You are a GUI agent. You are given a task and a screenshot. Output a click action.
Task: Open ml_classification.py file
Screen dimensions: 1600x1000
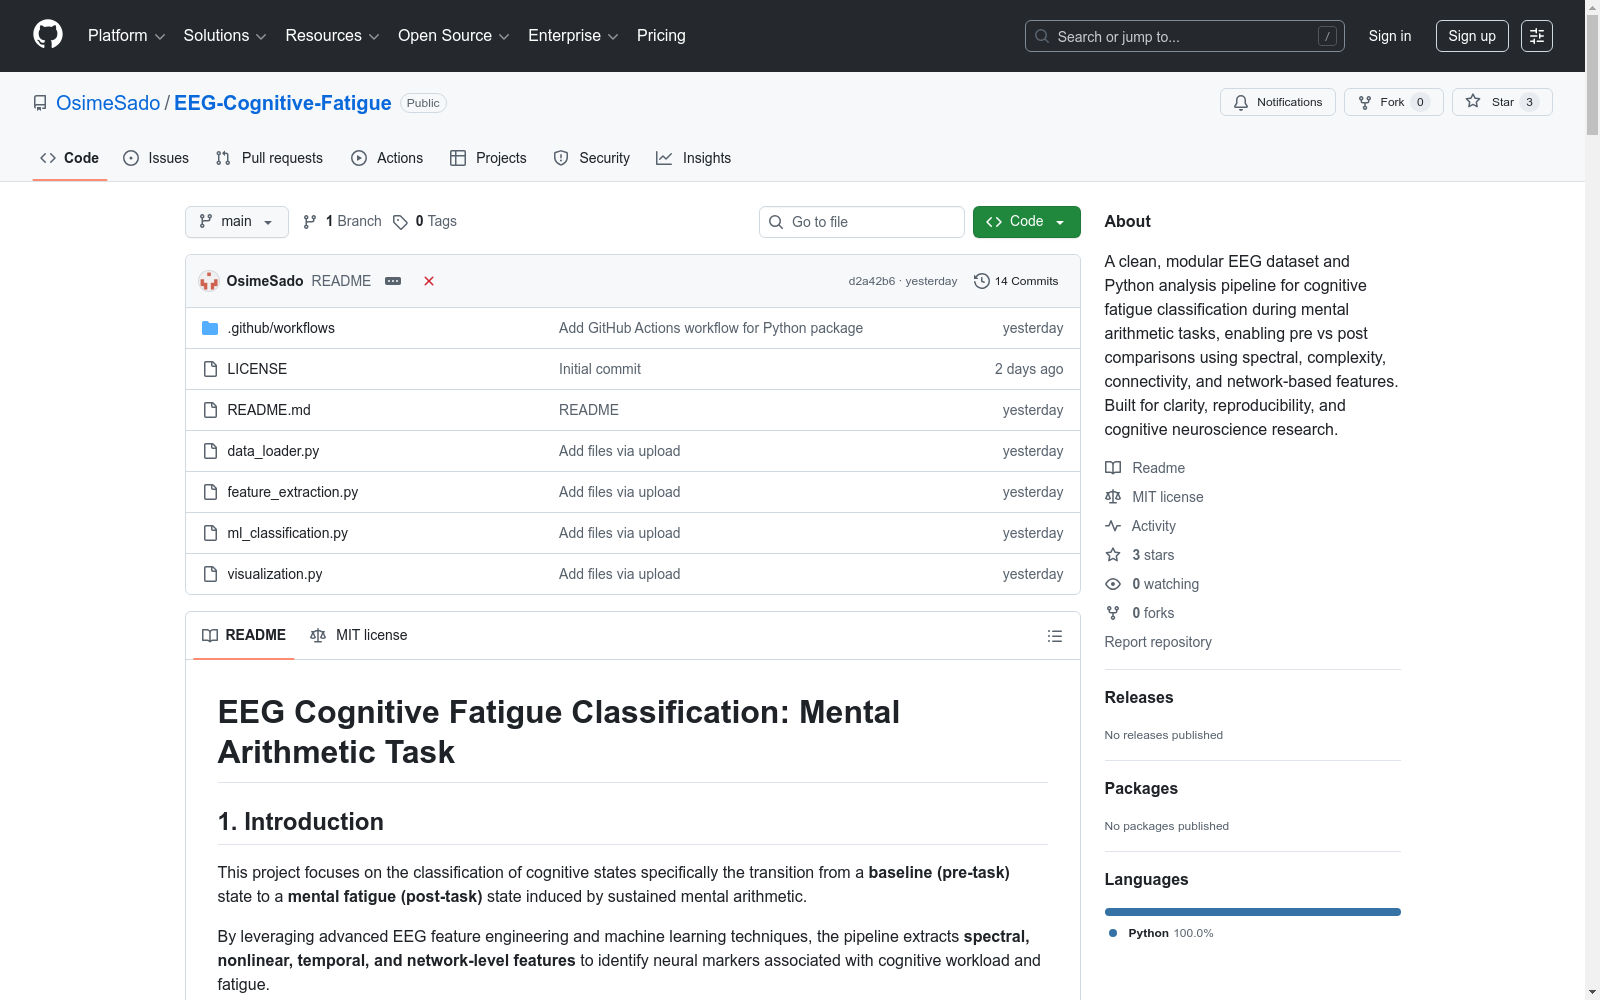tap(287, 533)
